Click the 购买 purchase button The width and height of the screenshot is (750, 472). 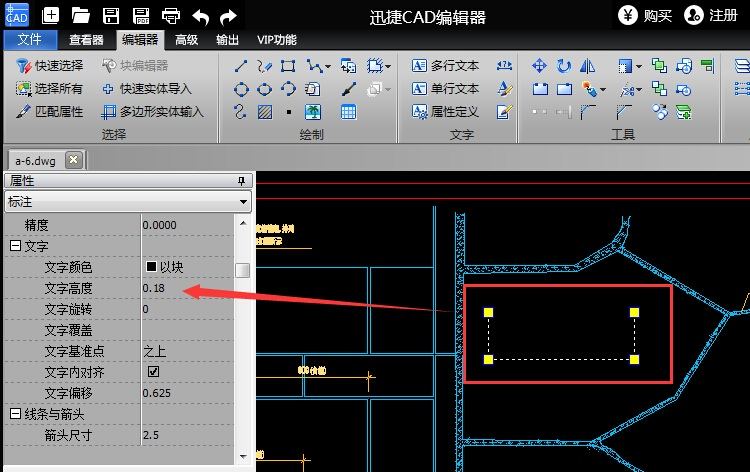coord(645,15)
